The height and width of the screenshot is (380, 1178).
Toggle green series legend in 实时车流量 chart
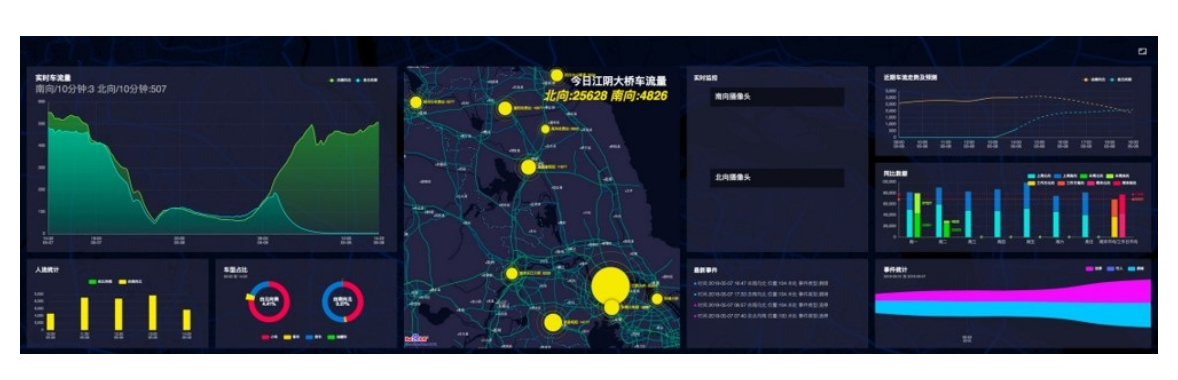[340, 80]
